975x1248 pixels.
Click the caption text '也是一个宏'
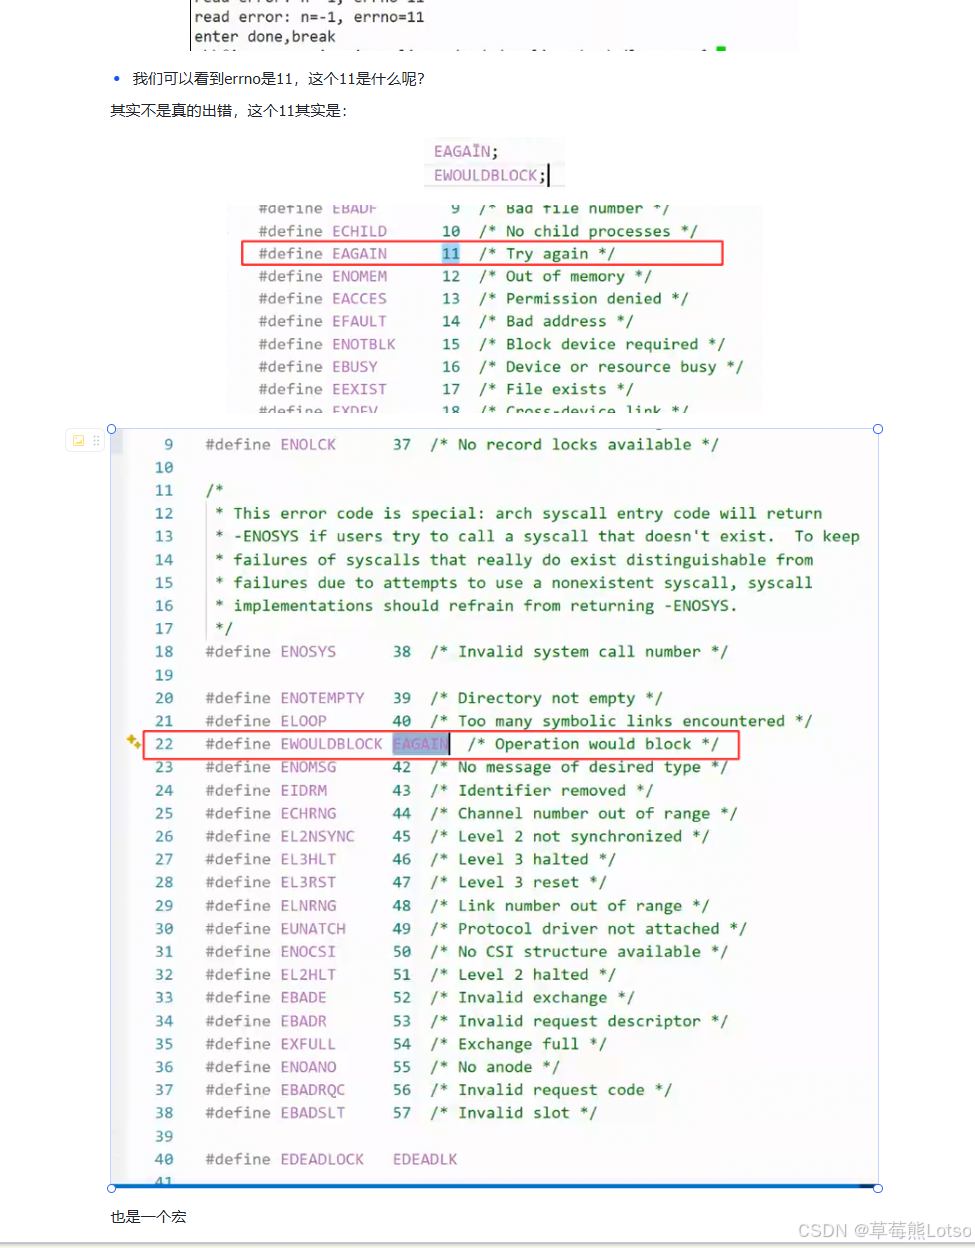click(x=148, y=1217)
